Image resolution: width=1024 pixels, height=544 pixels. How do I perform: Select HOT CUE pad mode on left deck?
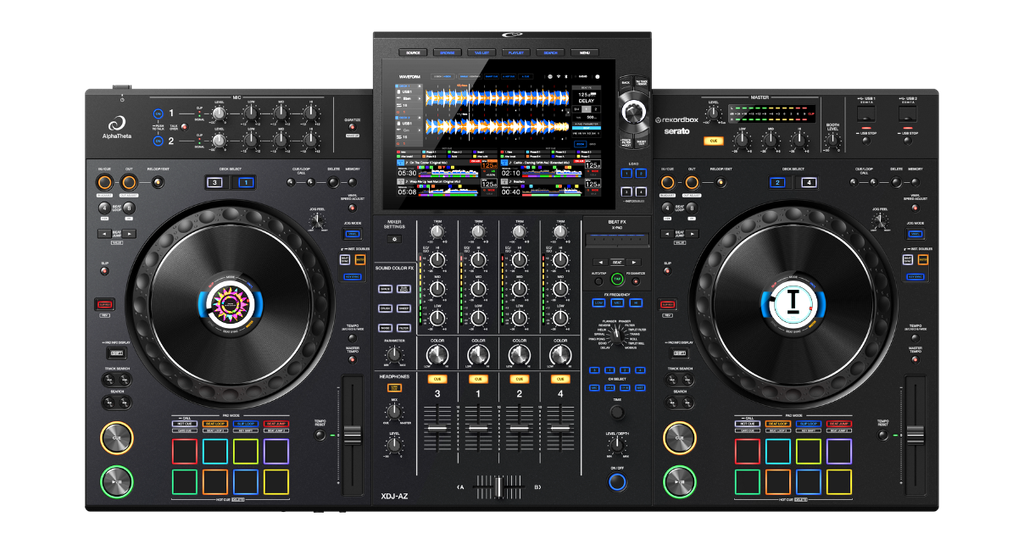185,424
